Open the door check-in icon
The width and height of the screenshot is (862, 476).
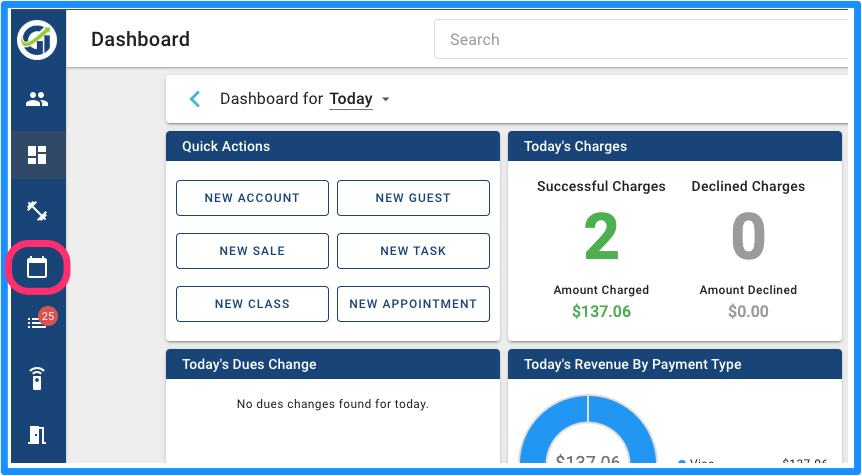coord(37,435)
